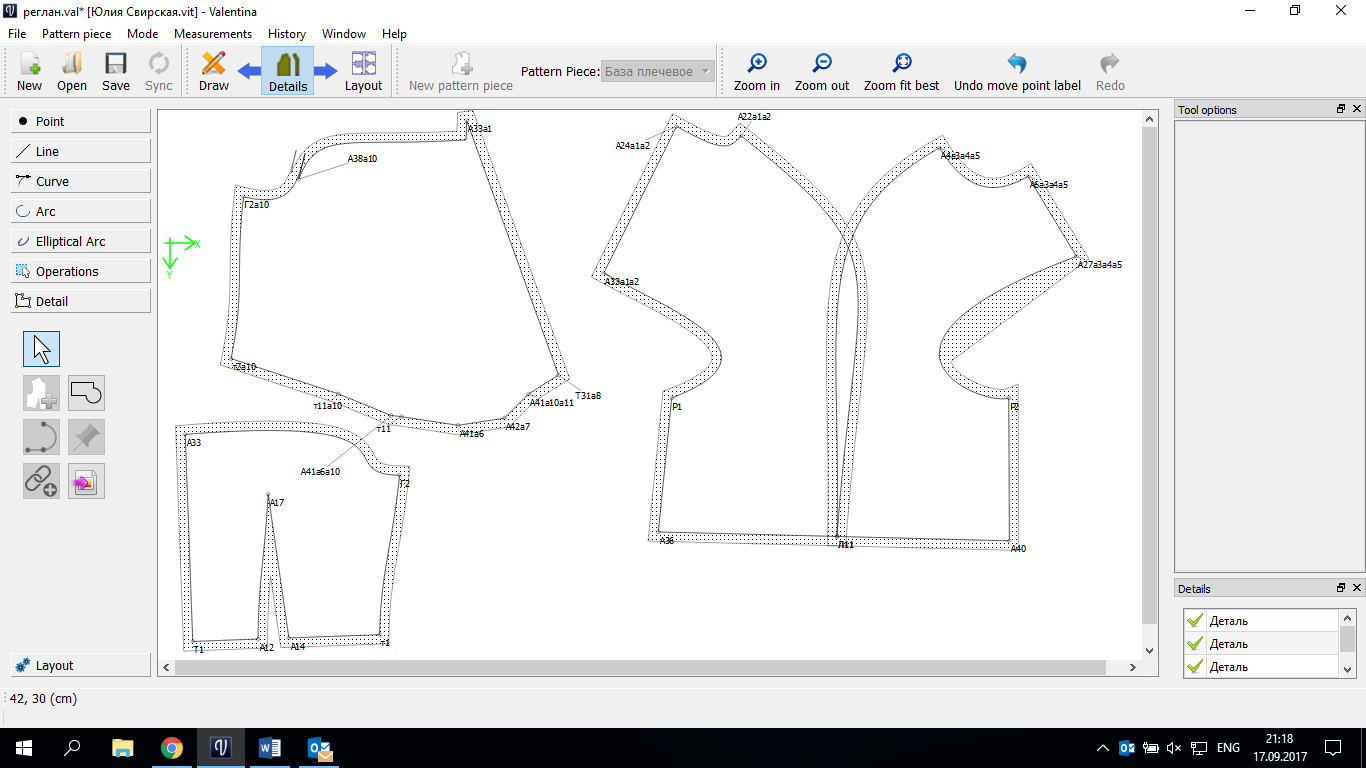
Task: Click the chain link with plus tool
Action: click(x=42, y=481)
